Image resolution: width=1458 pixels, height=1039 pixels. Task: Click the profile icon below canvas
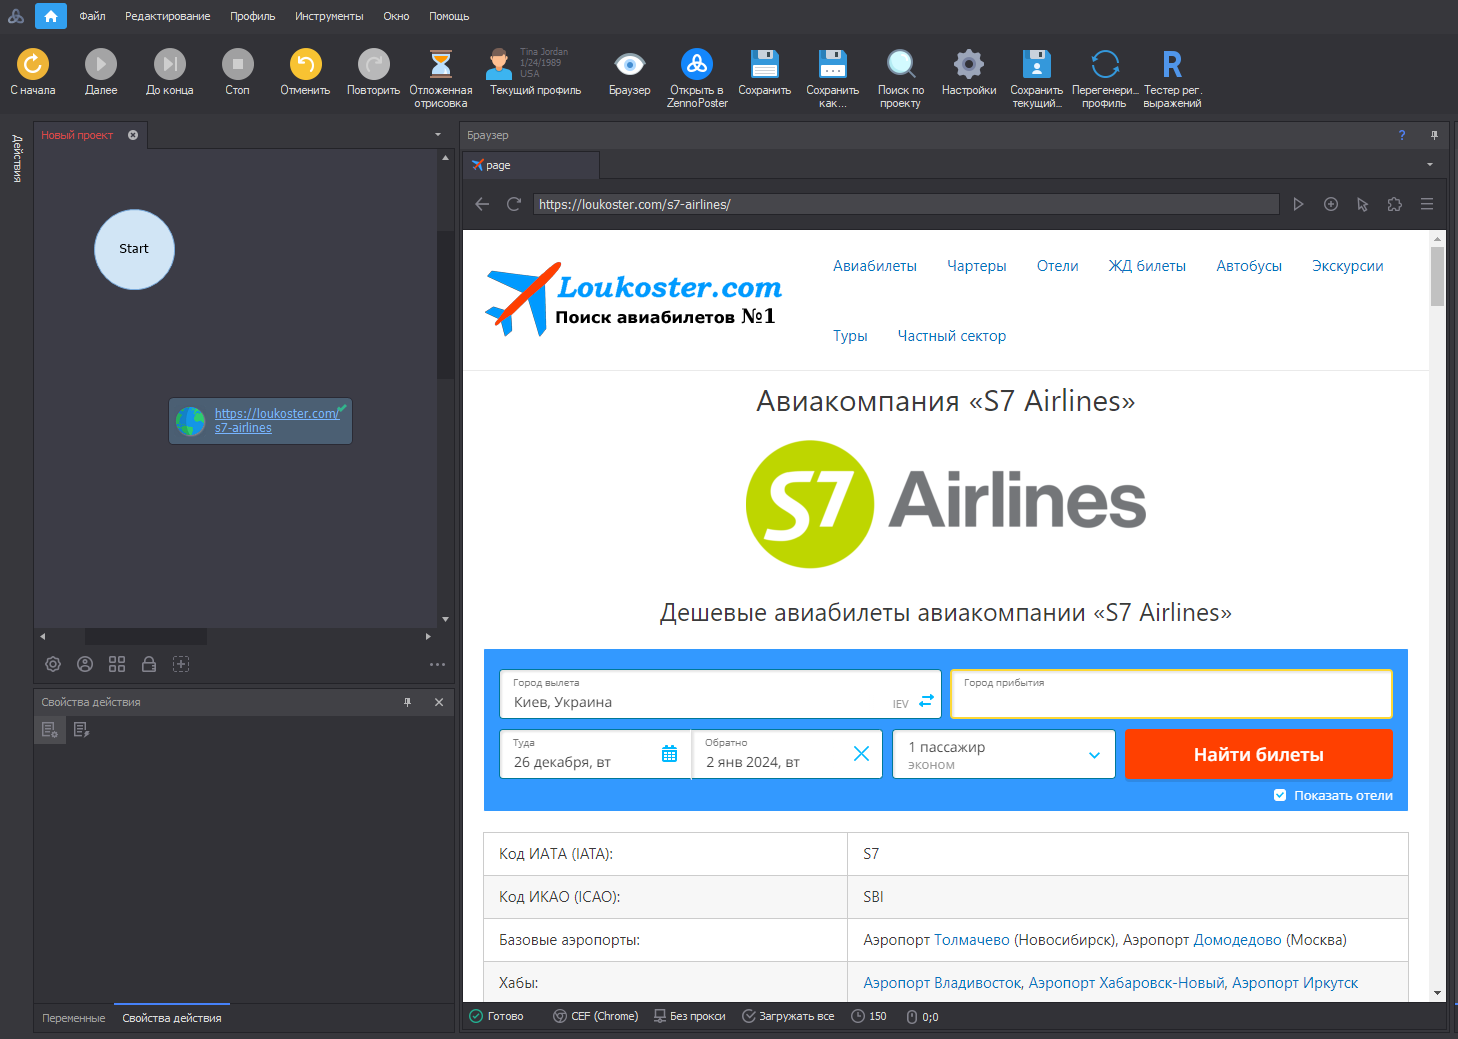(x=85, y=664)
